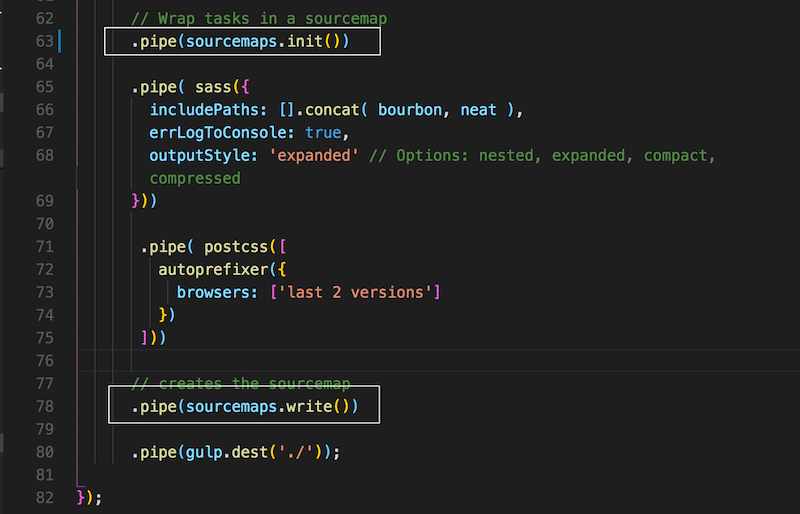The width and height of the screenshot is (800, 514).
Task: Click the 'neat' argument on line 66
Action: click(479, 110)
